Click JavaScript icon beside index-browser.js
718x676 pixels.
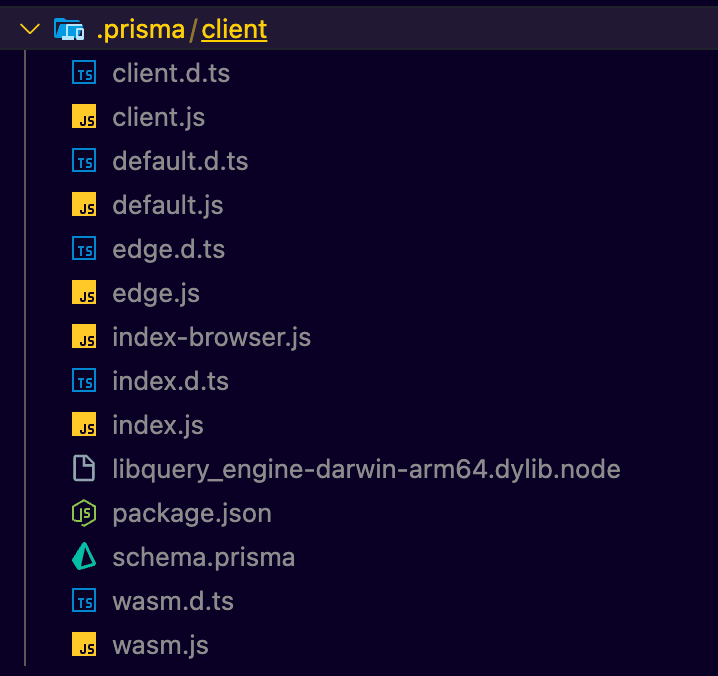pyautogui.click(x=84, y=336)
